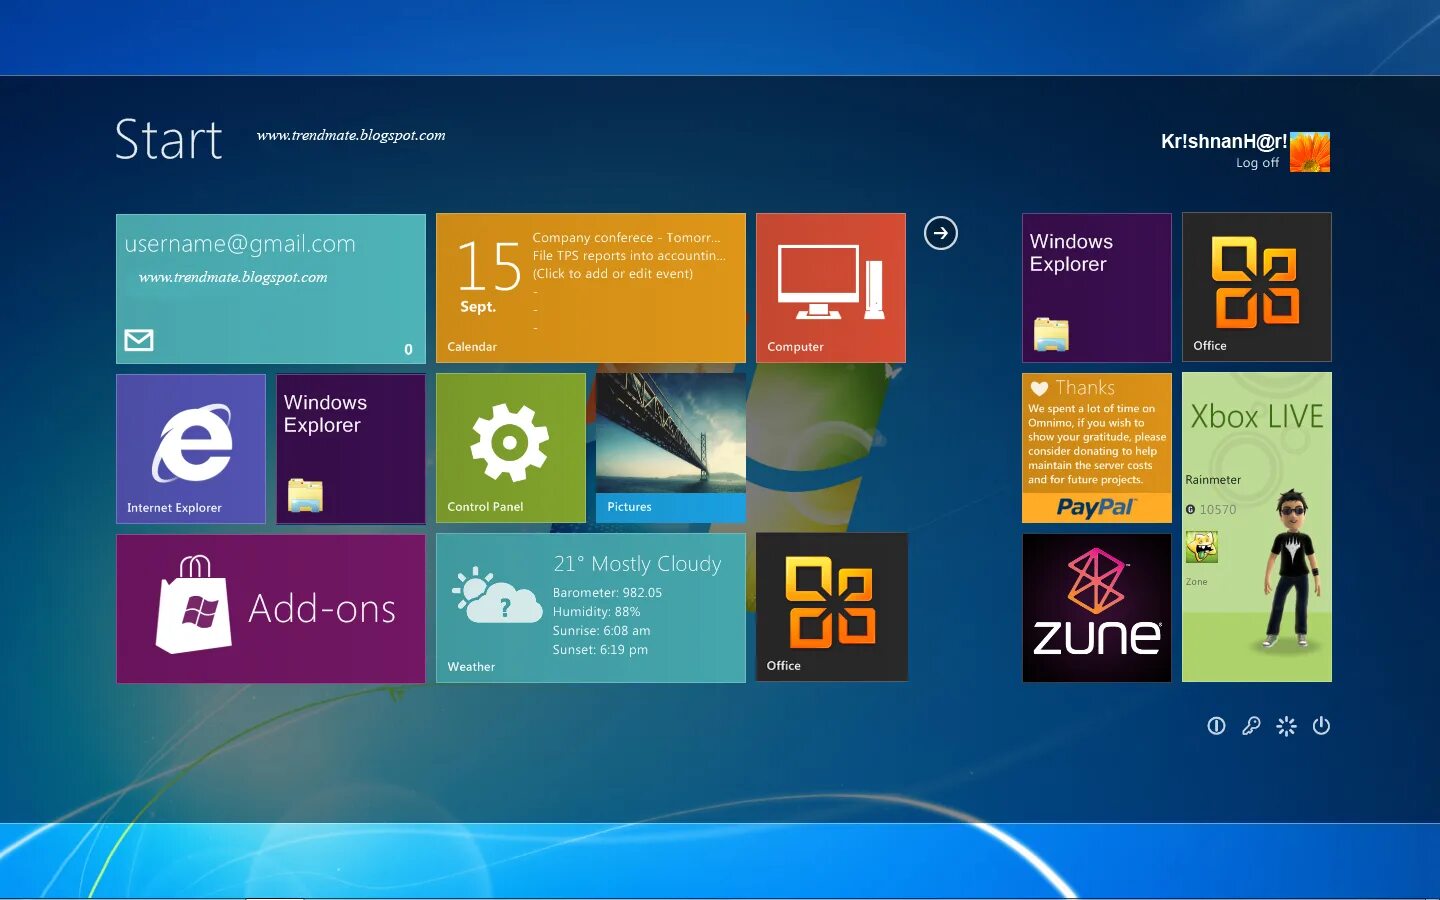The height and width of the screenshot is (900, 1440).
Task: Click the Calendar tile label
Action: click(472, 347)
